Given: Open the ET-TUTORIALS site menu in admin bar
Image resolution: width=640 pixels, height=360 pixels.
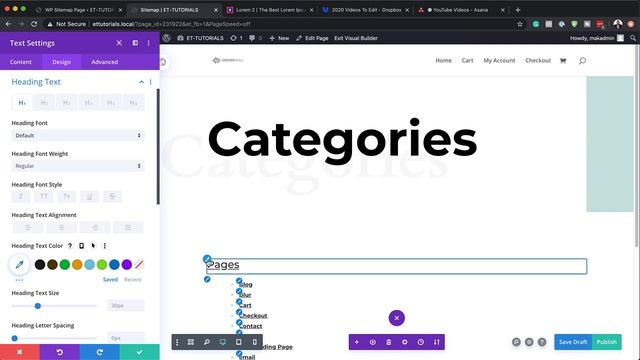Looking at the screenshot, I should click(x=200, y=38).
